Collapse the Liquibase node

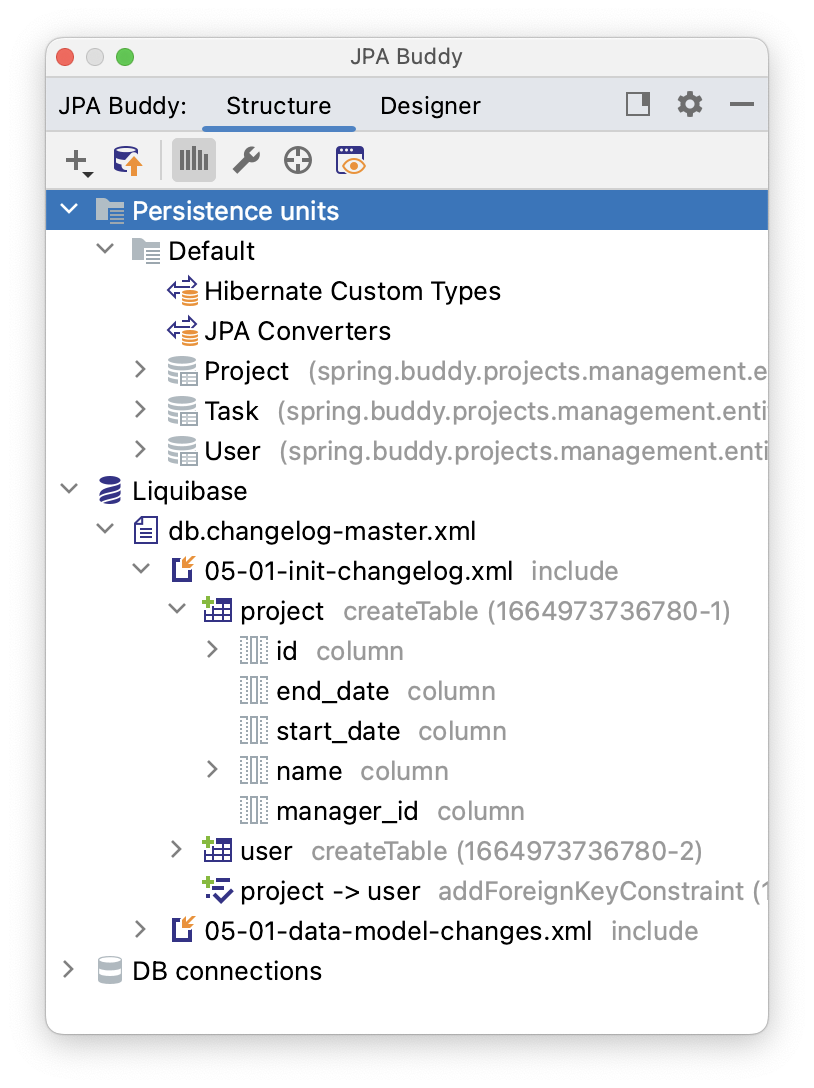pyautogui.click(x=69, y=489)
